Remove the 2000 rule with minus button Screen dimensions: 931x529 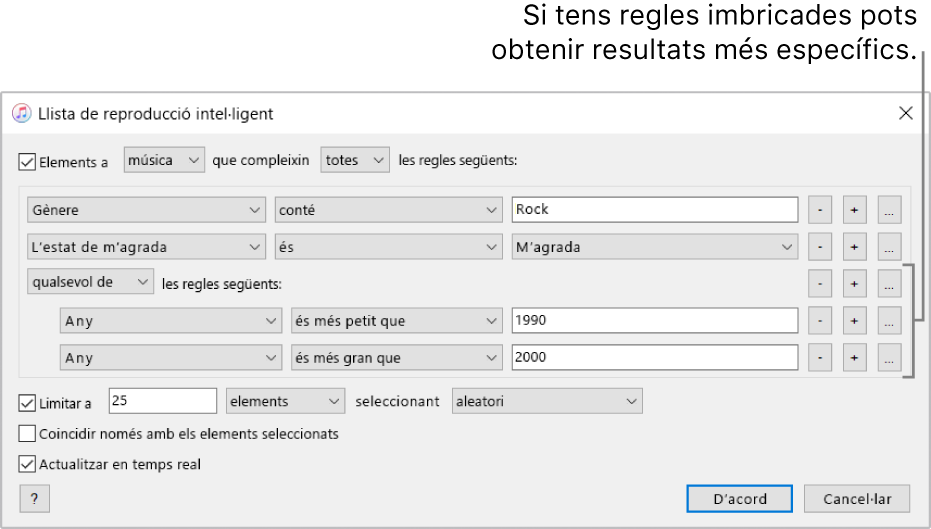pos(820,358)
